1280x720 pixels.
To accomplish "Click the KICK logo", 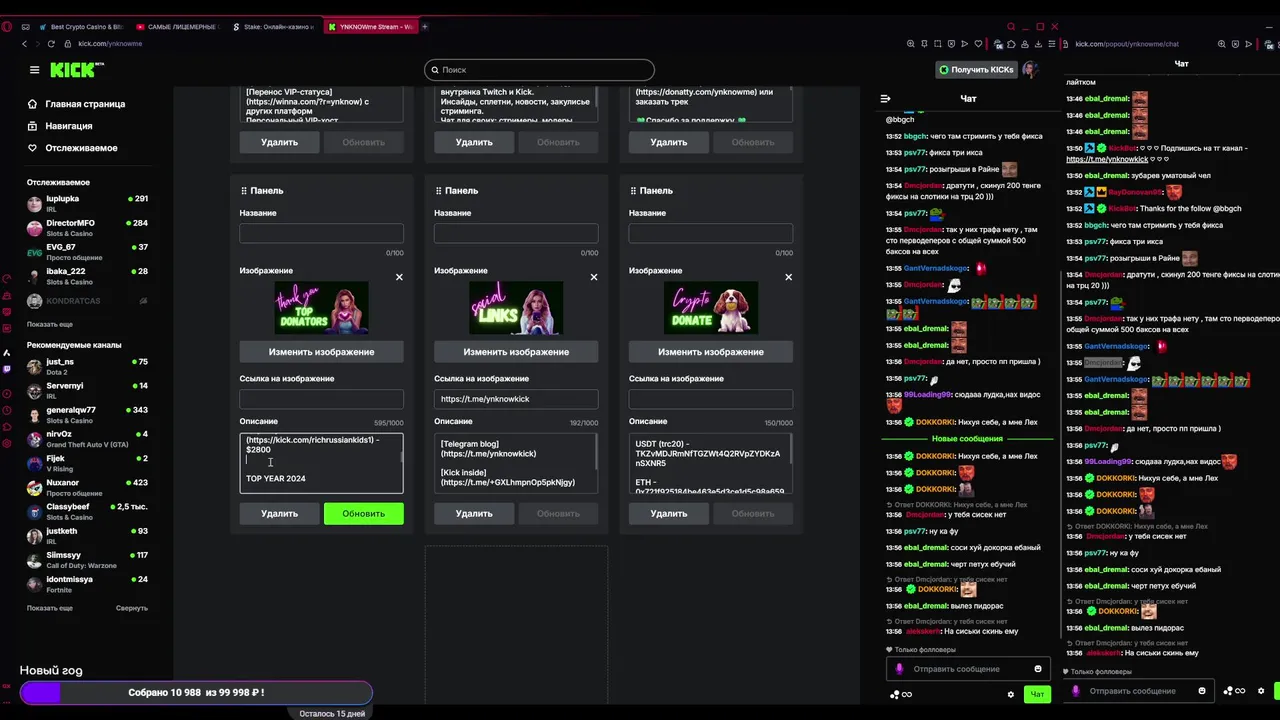I will 76,69.
